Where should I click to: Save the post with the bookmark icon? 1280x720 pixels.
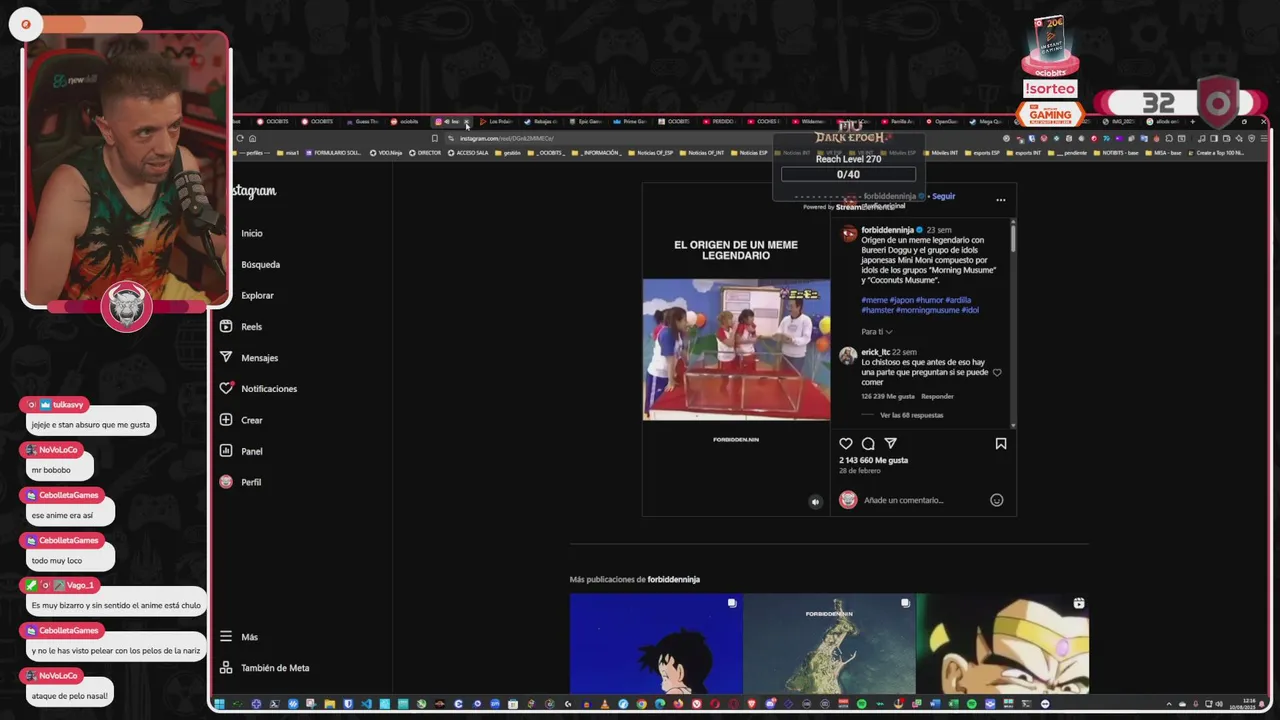tap(1001, 444)
